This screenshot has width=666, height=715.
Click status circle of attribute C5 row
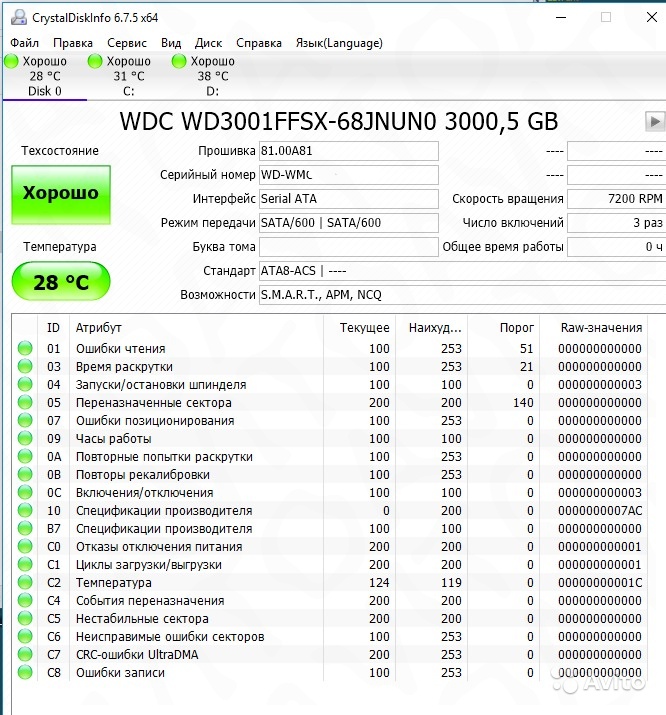click(x=25, y=618)
